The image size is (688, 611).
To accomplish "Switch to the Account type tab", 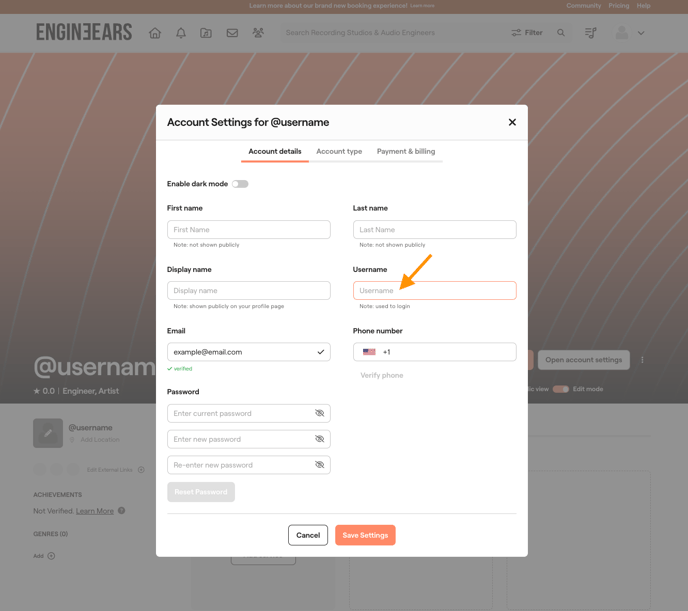I will [339, 152].
